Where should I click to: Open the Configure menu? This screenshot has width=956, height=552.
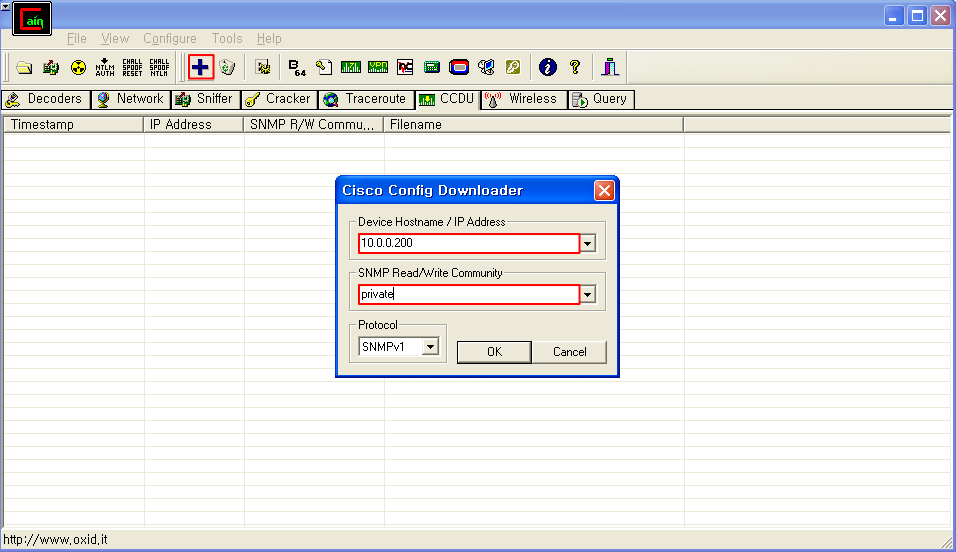170,38
